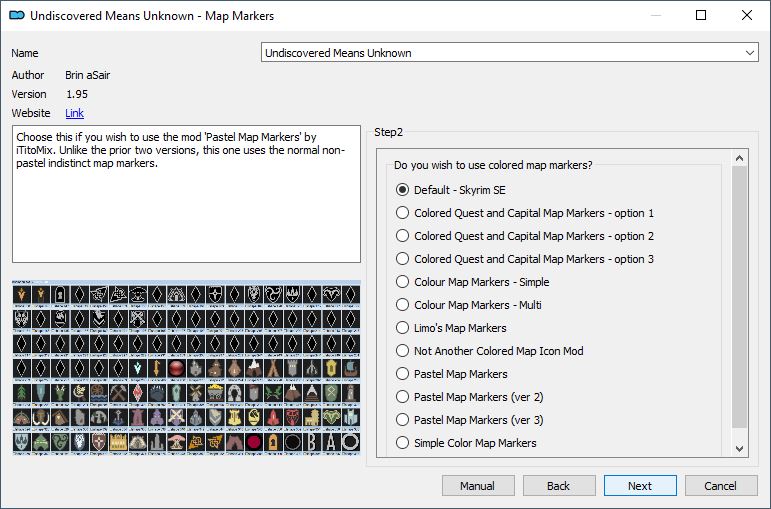The image size is (771, 509).
Task: Click the letter B marker in preview
Action: pos(311,442)
